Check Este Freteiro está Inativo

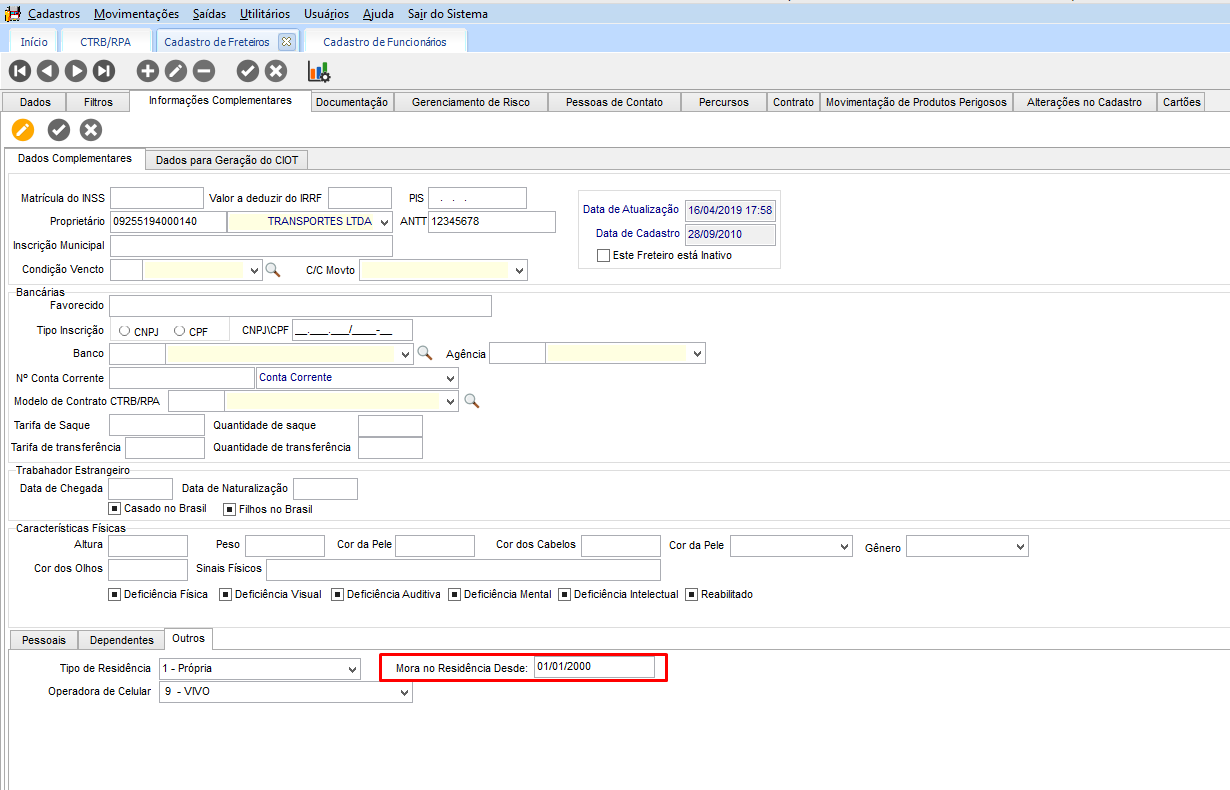603,255
